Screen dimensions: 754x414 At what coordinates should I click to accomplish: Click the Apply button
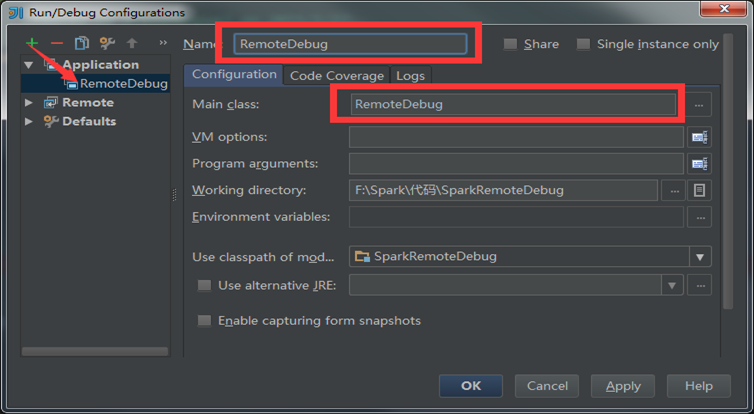[x=623, y=386]
